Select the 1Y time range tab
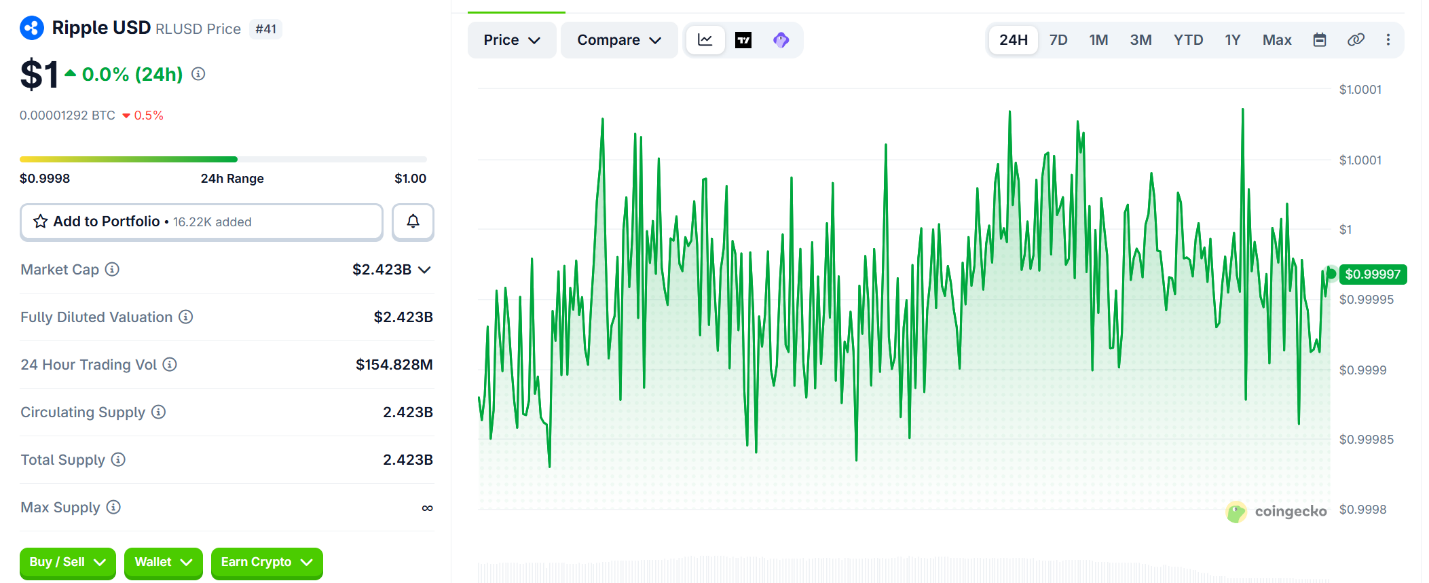 pos(1232,40)
